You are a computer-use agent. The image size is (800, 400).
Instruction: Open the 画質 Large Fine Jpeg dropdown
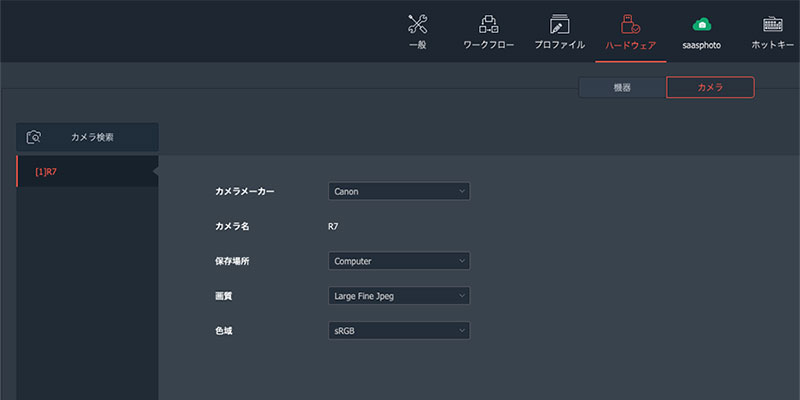point(399,296)
